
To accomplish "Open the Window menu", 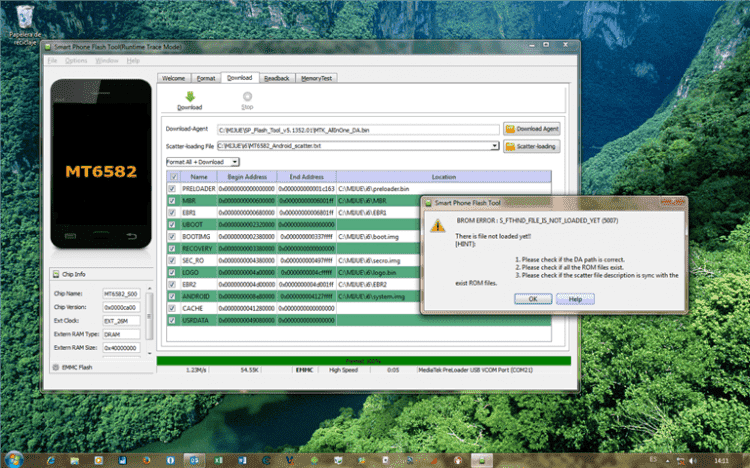I will pyautogui.click(x=107, y=61).
